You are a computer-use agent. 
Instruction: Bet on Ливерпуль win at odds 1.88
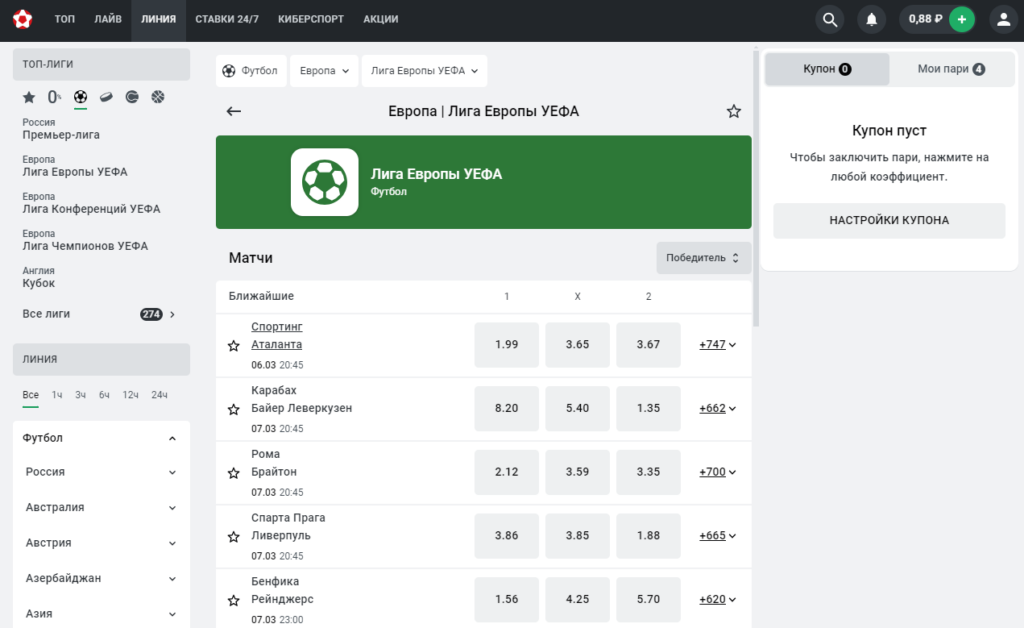(x=648, y=535)
